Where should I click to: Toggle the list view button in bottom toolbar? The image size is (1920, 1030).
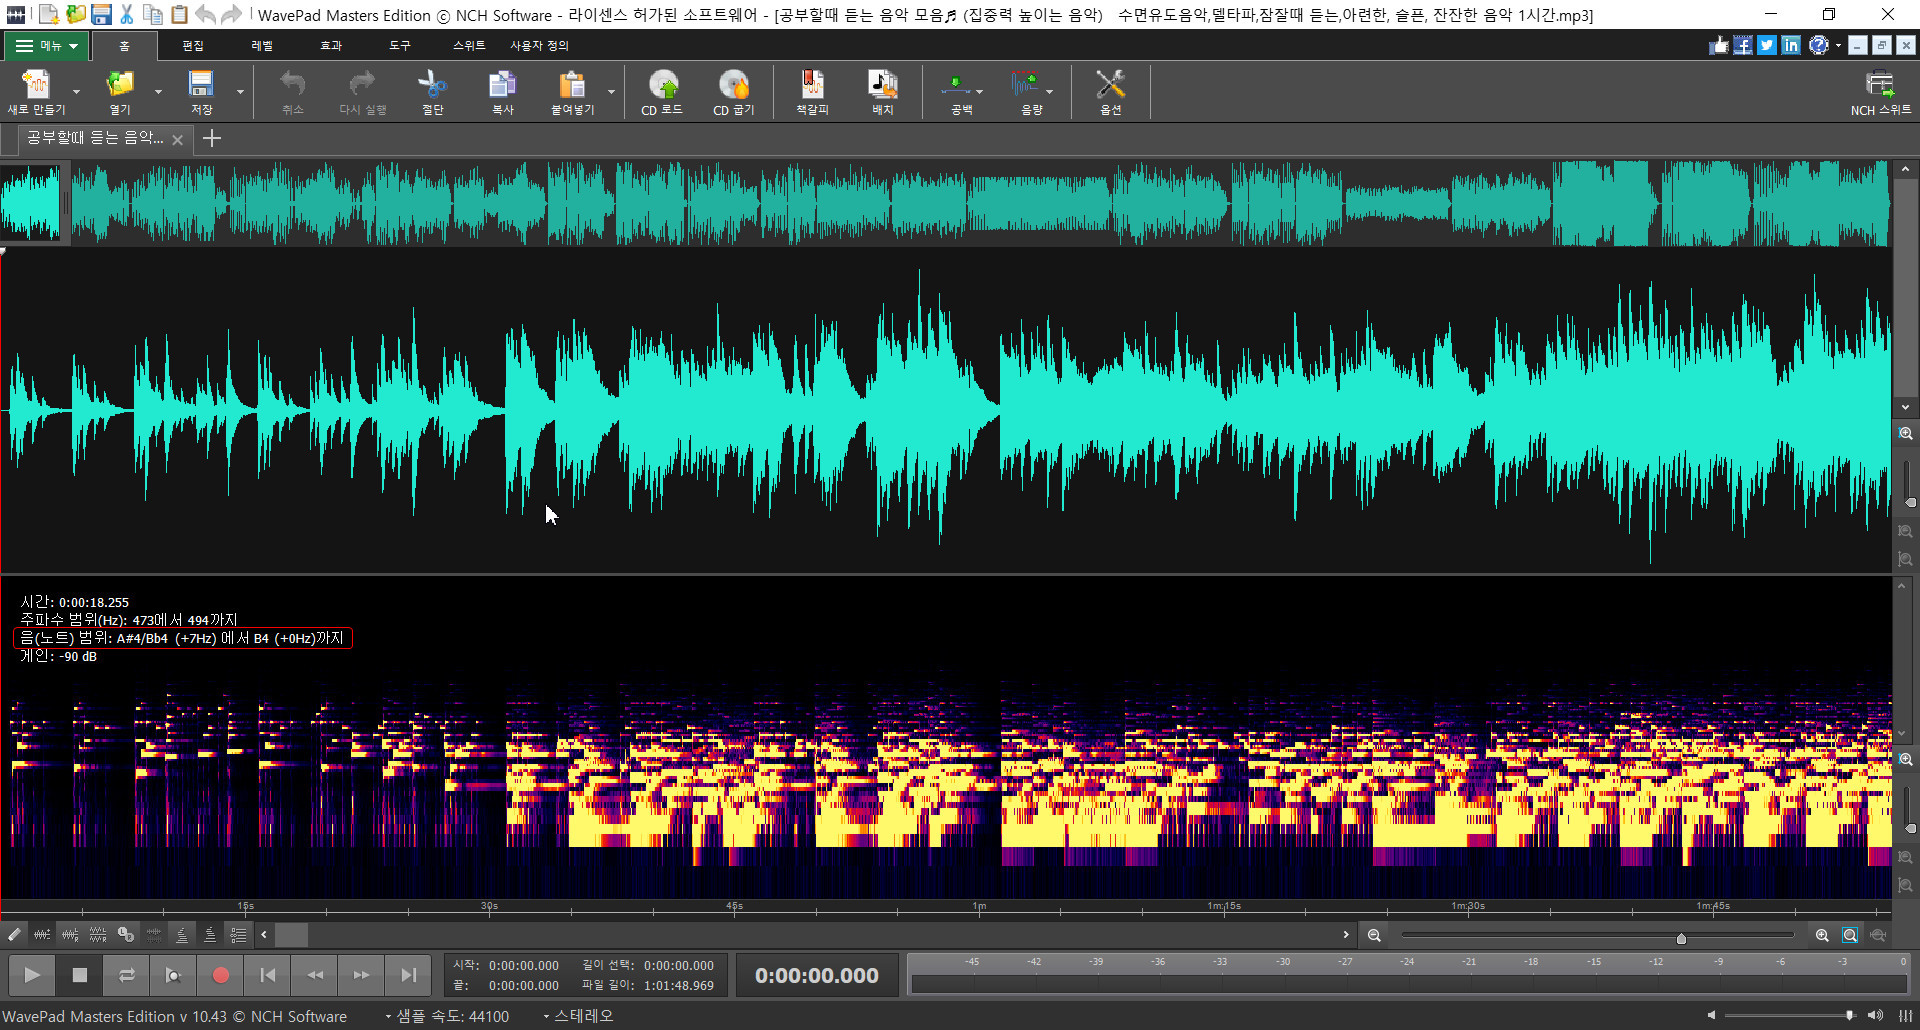pos(238,935)
